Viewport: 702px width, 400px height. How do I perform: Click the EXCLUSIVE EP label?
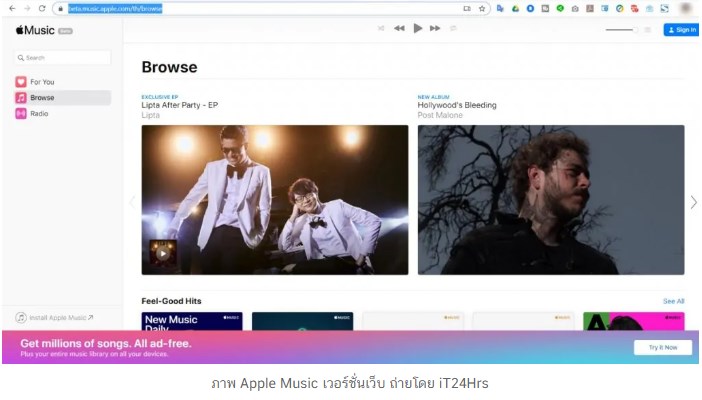click(x=160, y=97)
